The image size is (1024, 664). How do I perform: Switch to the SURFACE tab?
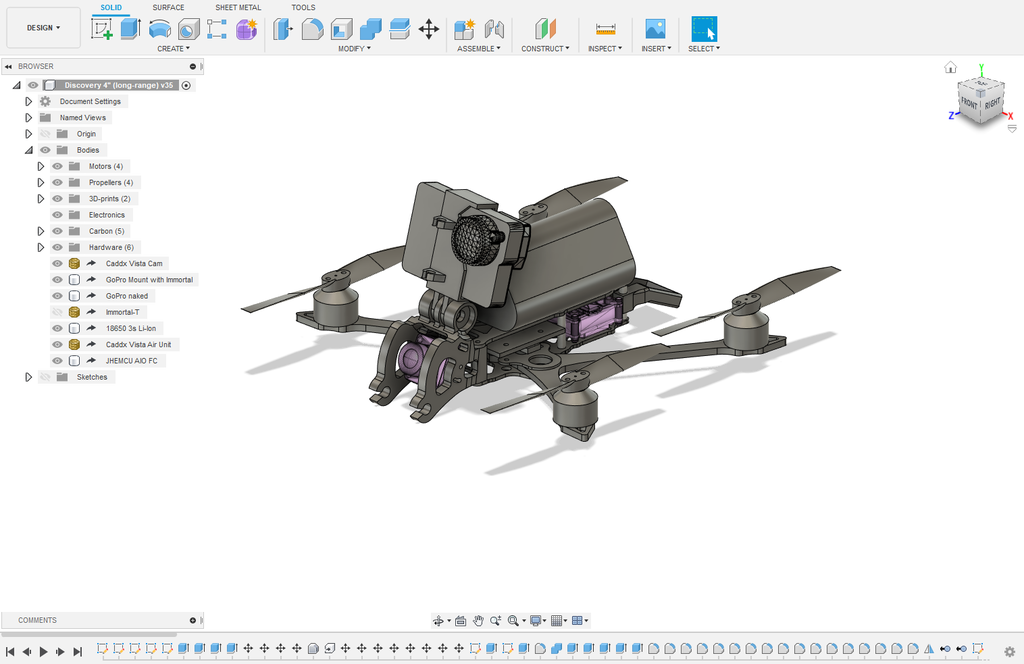[x=168, y=8]
